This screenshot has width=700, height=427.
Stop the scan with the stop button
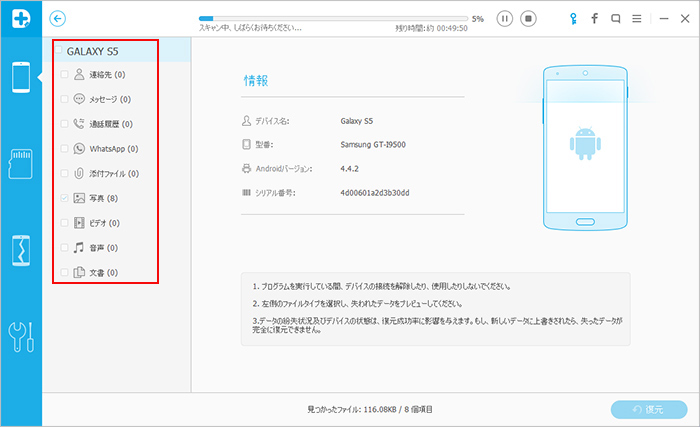pos(528,19)
